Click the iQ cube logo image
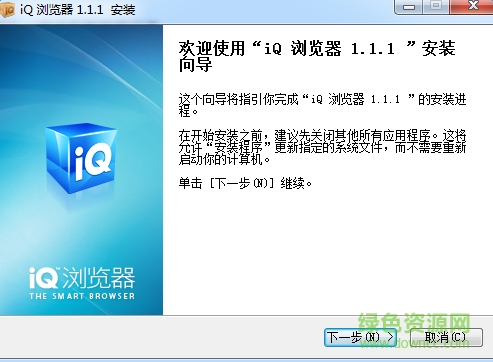Image resolution: width=493 pixels, height=362 pixels. click(x=81, y=158)
